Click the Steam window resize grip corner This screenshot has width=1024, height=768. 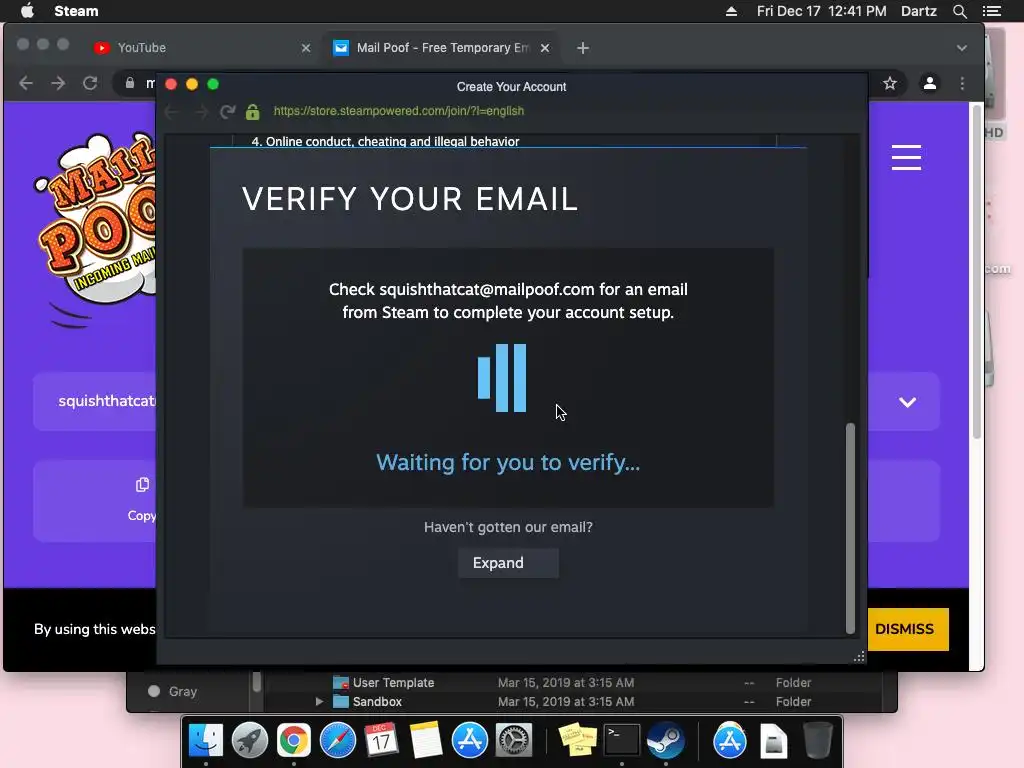point(859,656)
